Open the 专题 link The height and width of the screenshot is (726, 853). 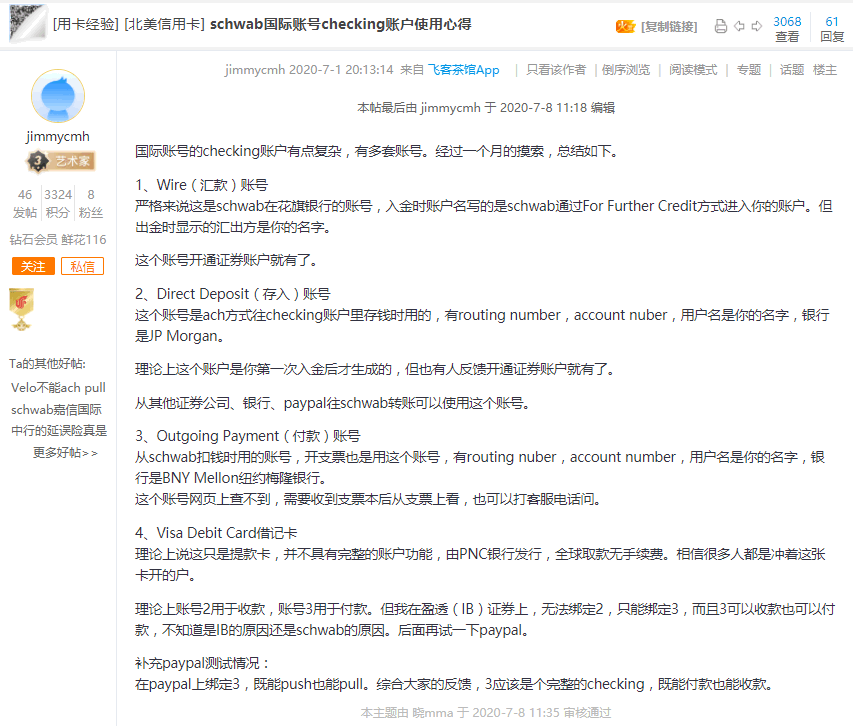point(749,70)
